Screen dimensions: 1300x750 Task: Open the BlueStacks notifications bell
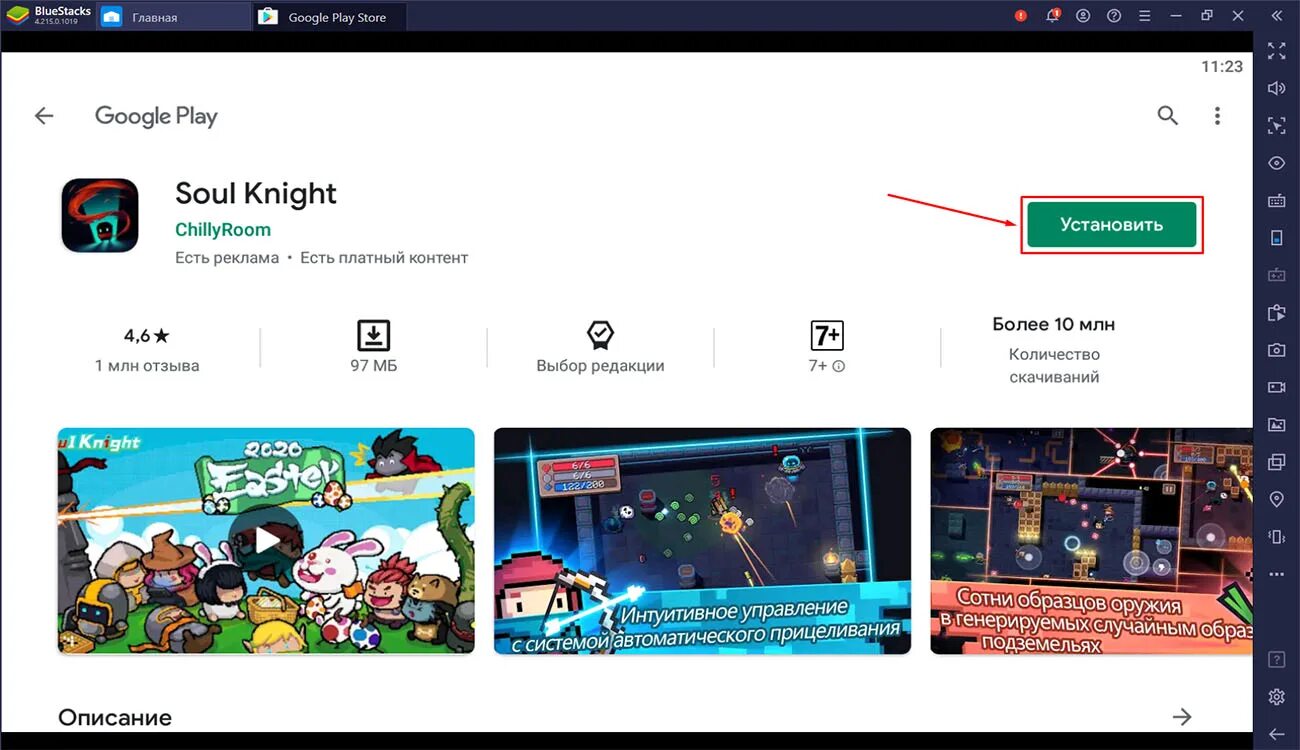pos(1052,16)
